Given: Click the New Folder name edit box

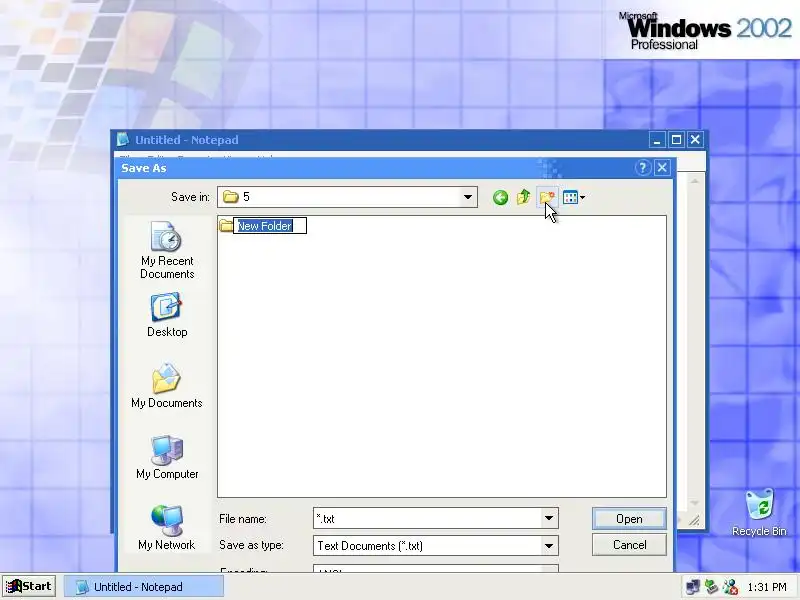Looking at the screenshot, I should (x=270, y=226).
